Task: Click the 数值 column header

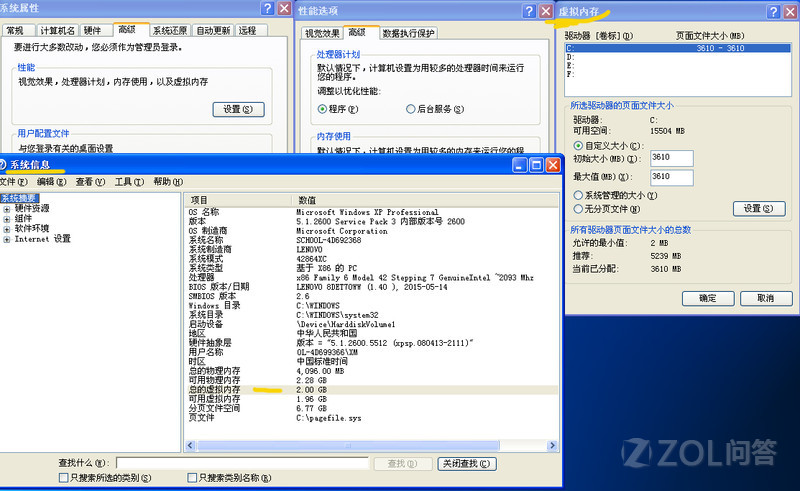Action: (x=426, y=200)
